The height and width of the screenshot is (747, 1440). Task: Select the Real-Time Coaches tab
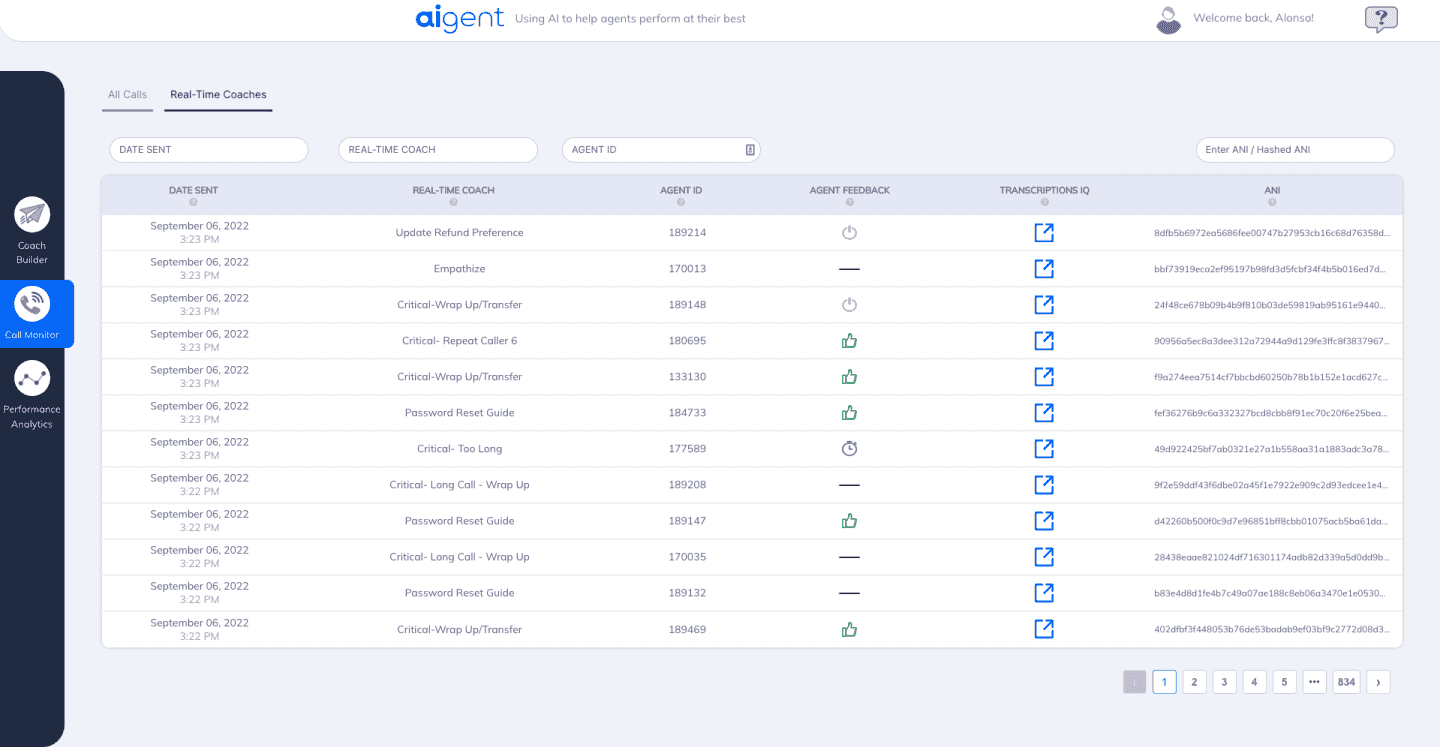tap(218, 95)
